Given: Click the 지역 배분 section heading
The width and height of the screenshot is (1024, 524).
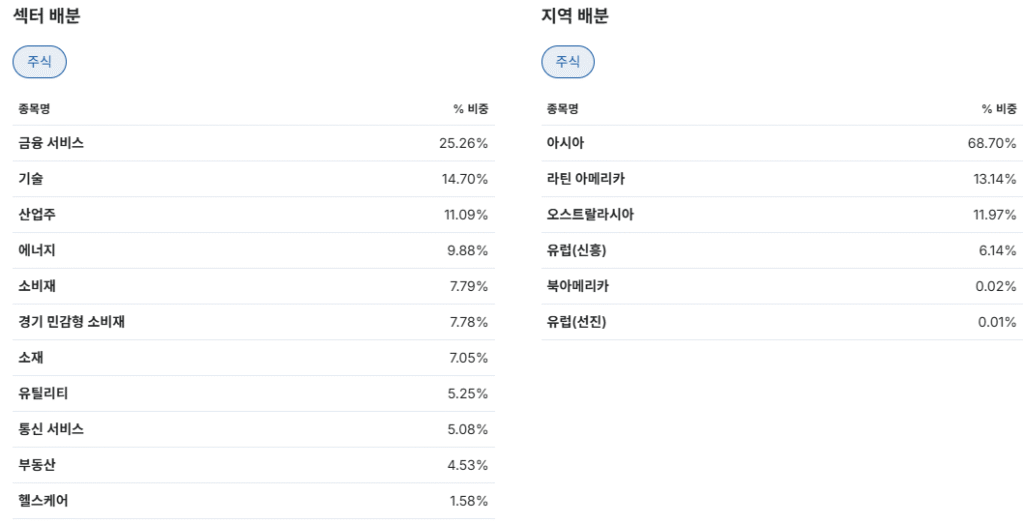Looking at the screenshot, I should [x=575, y=16].
